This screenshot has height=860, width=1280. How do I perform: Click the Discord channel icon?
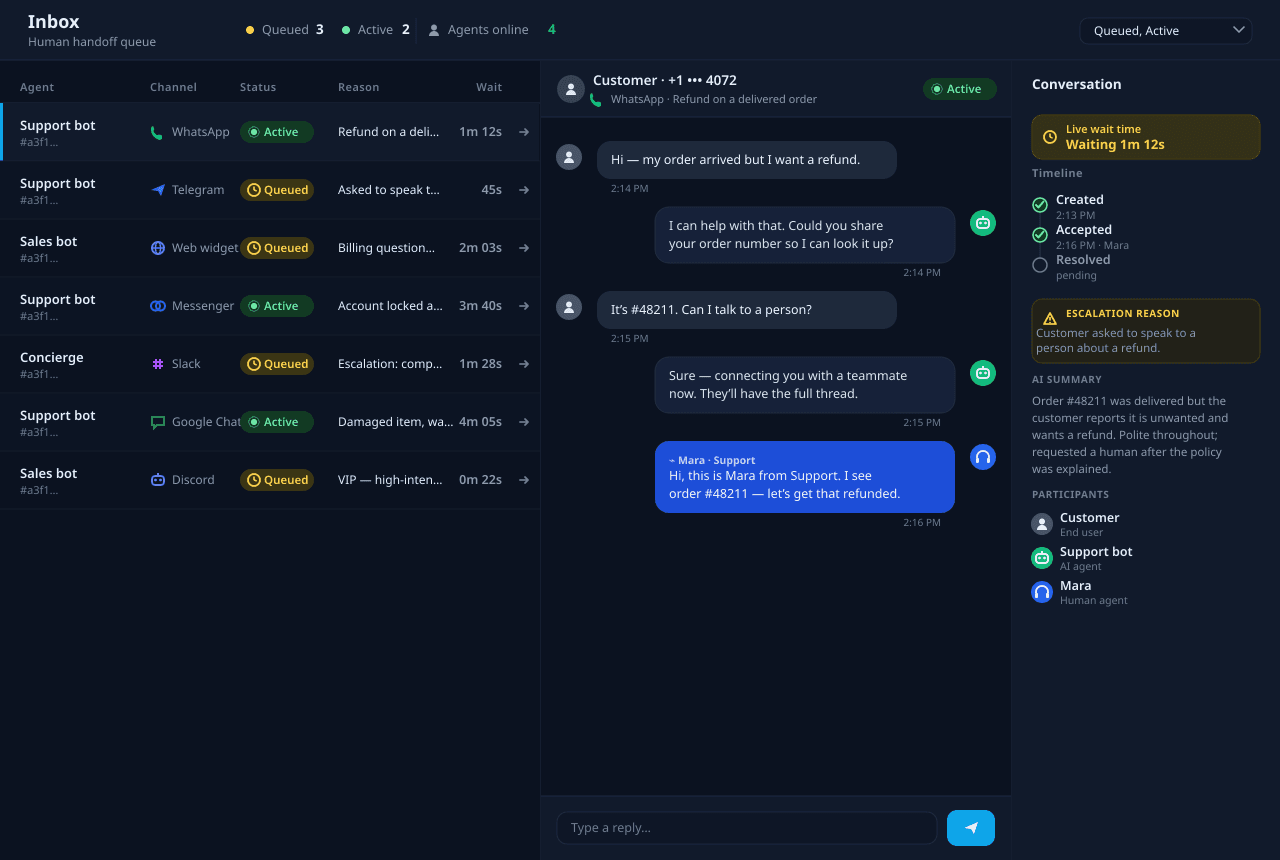[157, 480]
